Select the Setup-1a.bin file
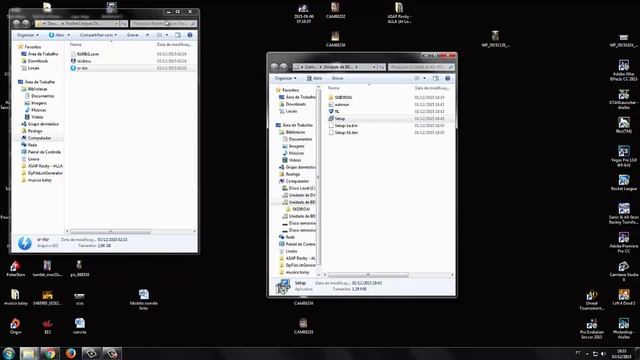The image size is (640, 360). 346,126
